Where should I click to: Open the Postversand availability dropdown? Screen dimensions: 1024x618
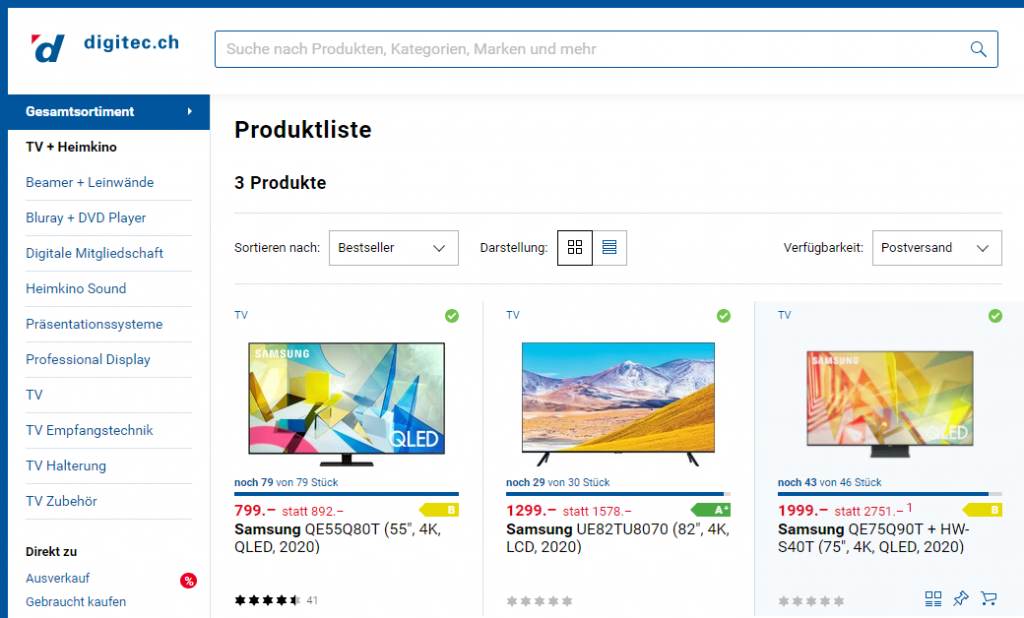[x=936, y=248]
